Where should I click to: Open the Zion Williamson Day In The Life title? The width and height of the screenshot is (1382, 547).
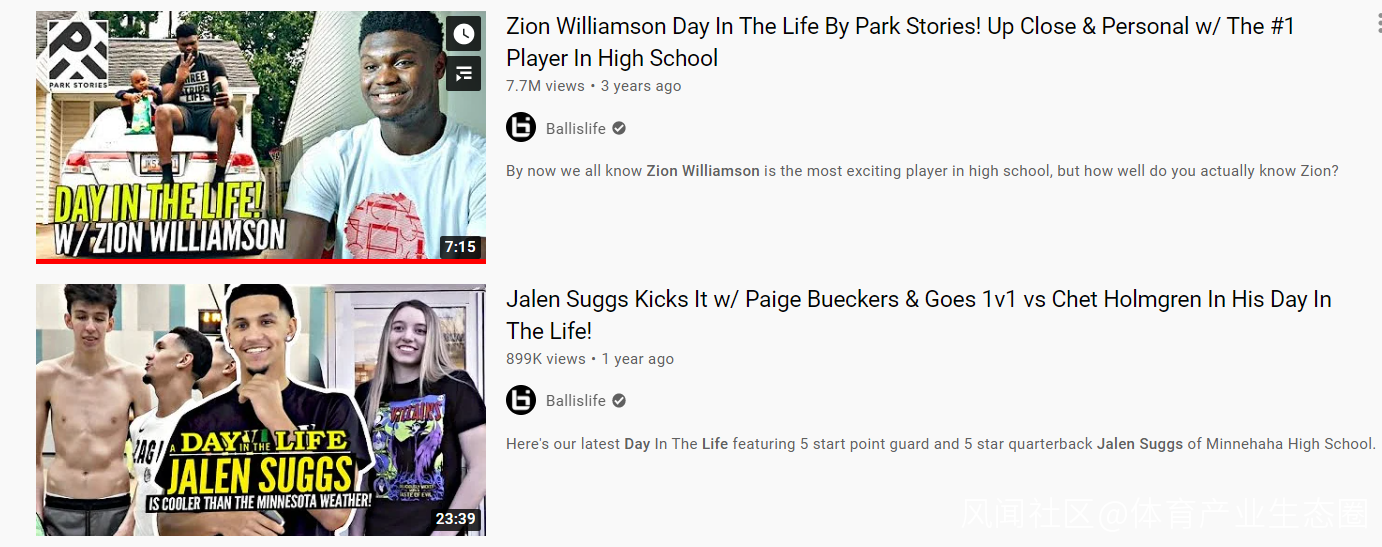click(x=900, y=42)
